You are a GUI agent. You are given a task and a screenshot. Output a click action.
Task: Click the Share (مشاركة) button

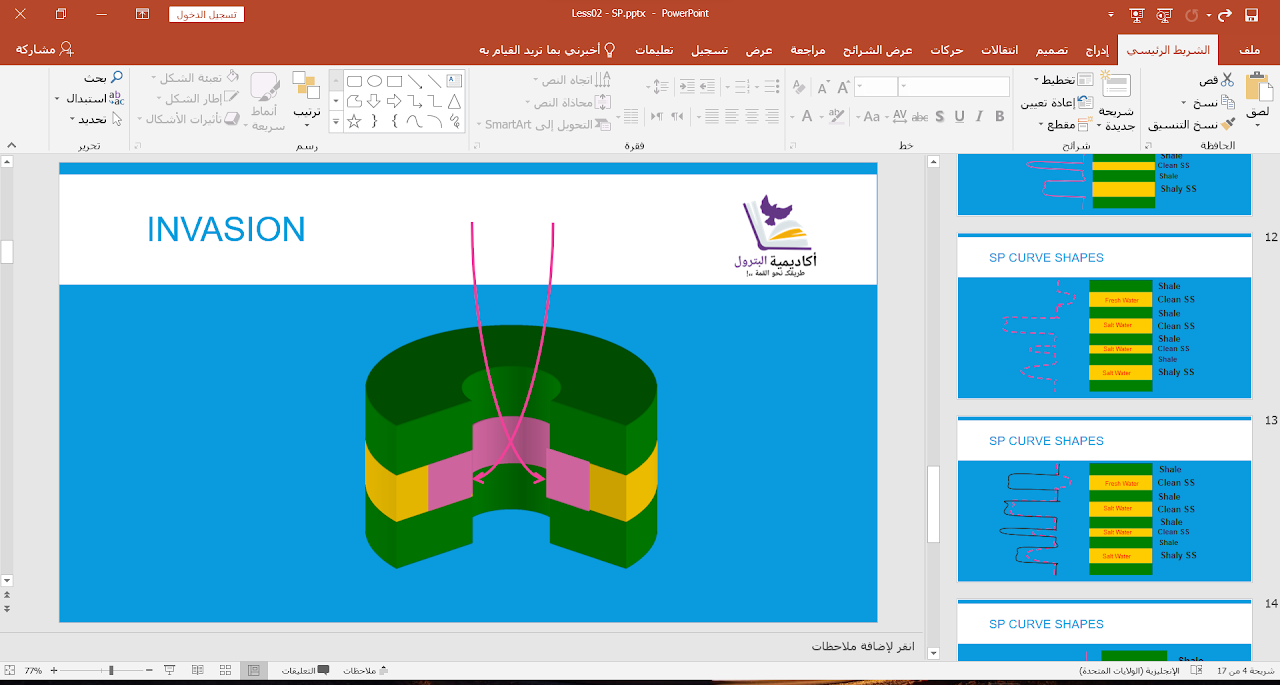[44, 49]
